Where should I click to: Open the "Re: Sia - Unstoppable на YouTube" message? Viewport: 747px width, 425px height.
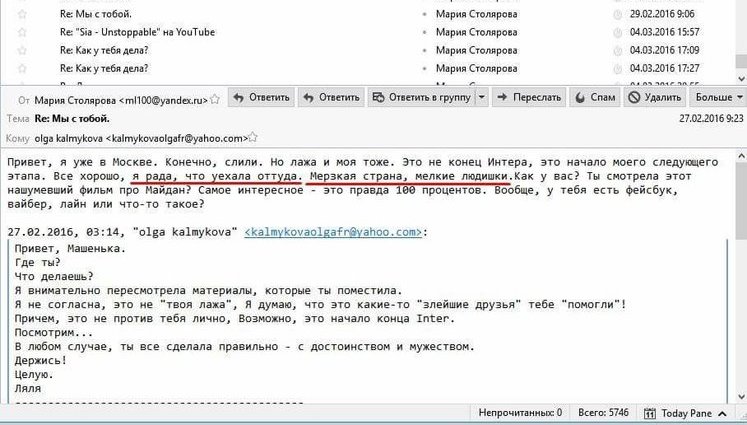pos(137,32)
